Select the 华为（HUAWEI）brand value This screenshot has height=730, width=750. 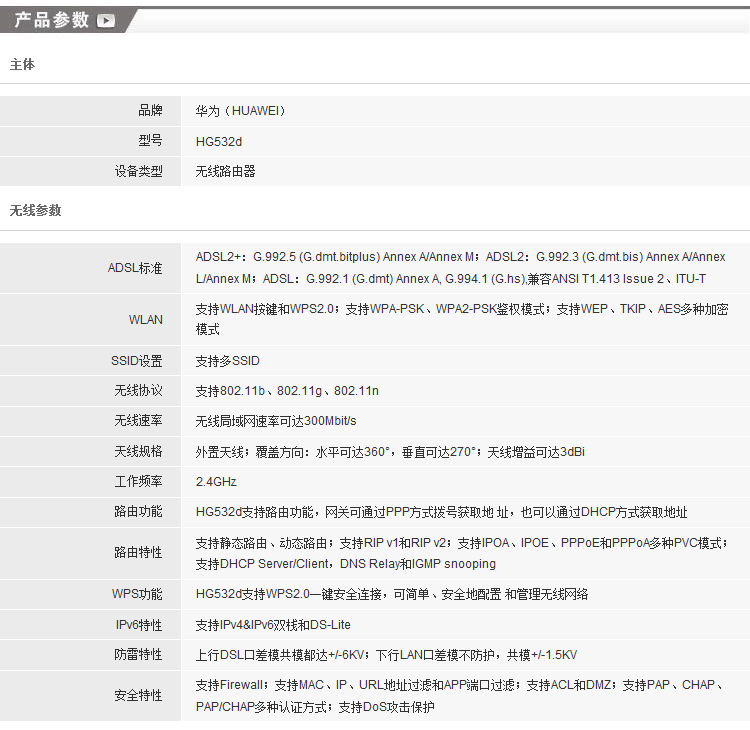click(241, 111)
